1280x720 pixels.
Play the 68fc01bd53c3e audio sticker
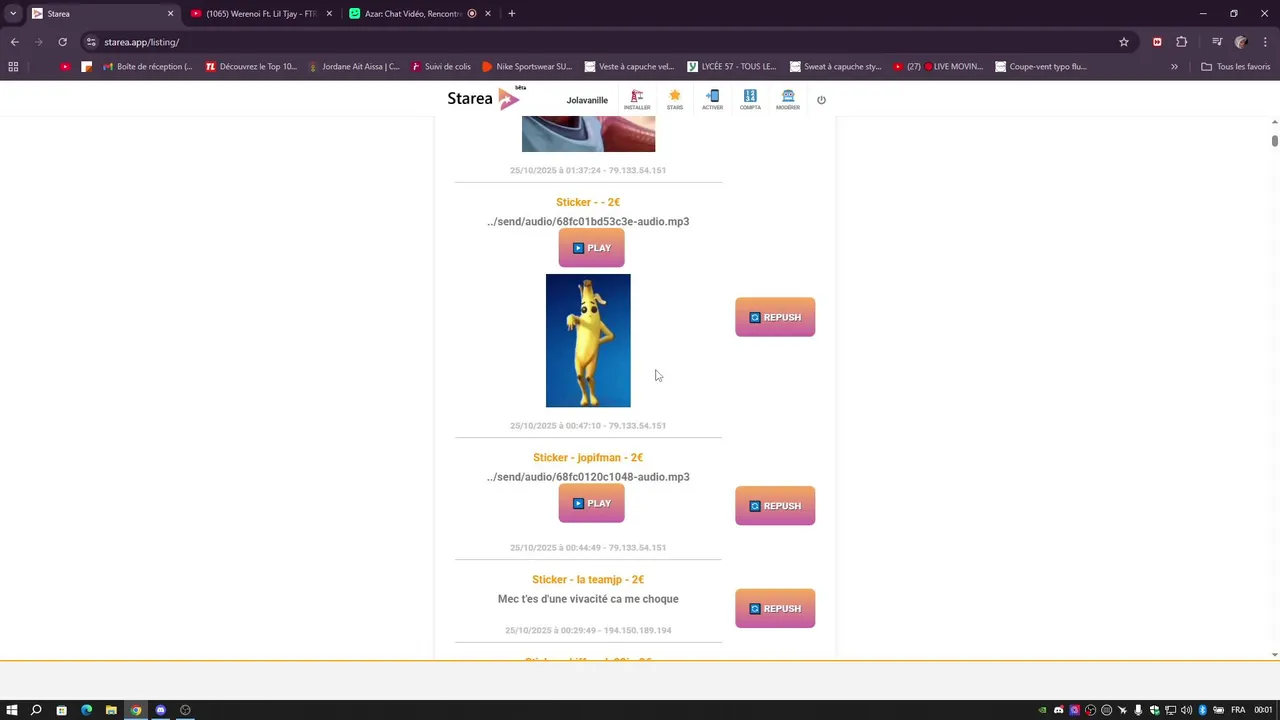click(591, 248)
